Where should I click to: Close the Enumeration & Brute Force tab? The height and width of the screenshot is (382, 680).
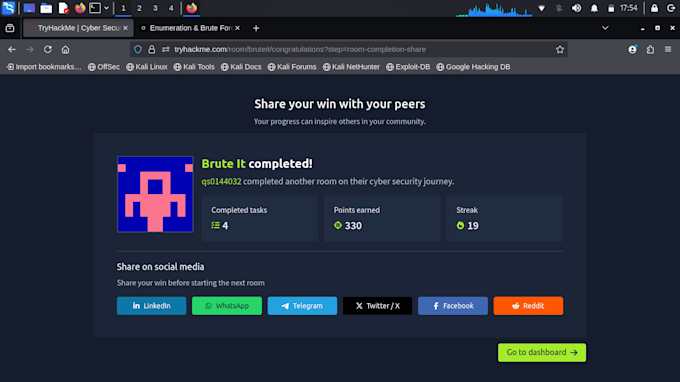[237, 28]
